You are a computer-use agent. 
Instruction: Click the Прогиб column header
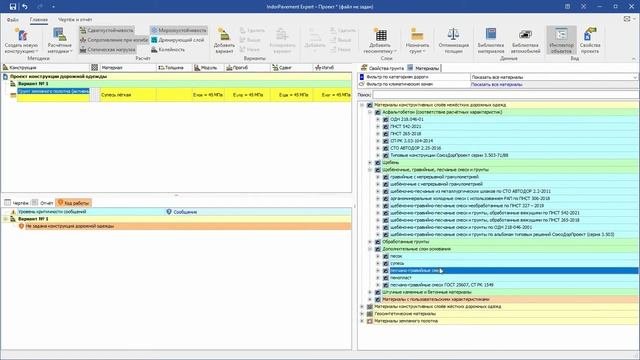click(x=247, y=67)
